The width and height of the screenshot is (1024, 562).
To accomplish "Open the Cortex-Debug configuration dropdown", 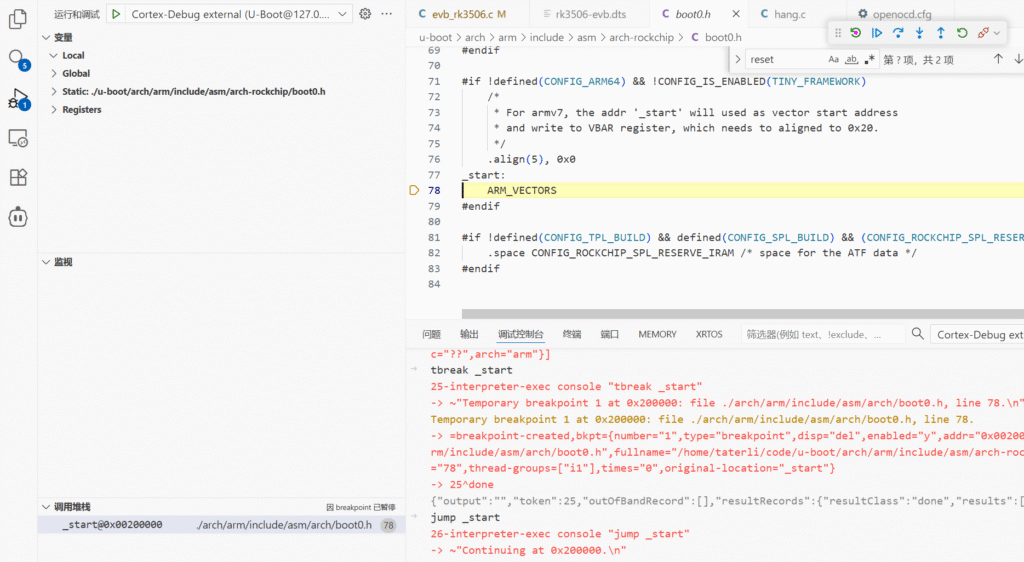I will coord(238,14).
